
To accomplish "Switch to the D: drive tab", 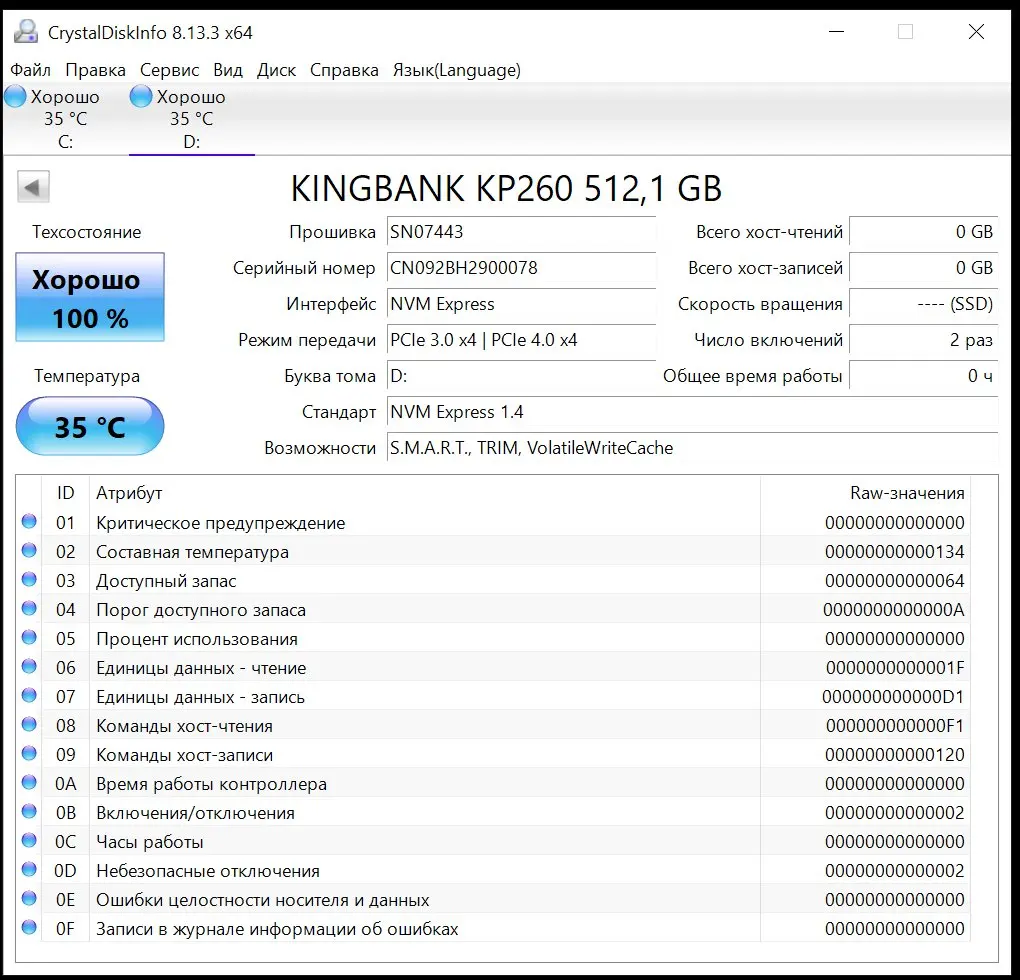I will pyautogui.click(x=191, y=120).
